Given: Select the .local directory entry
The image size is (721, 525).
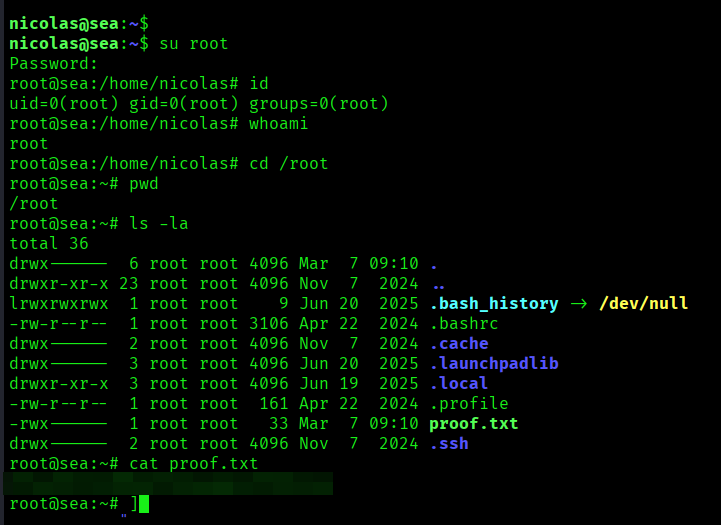Looking at the screenshot, I should click(458, 383).
